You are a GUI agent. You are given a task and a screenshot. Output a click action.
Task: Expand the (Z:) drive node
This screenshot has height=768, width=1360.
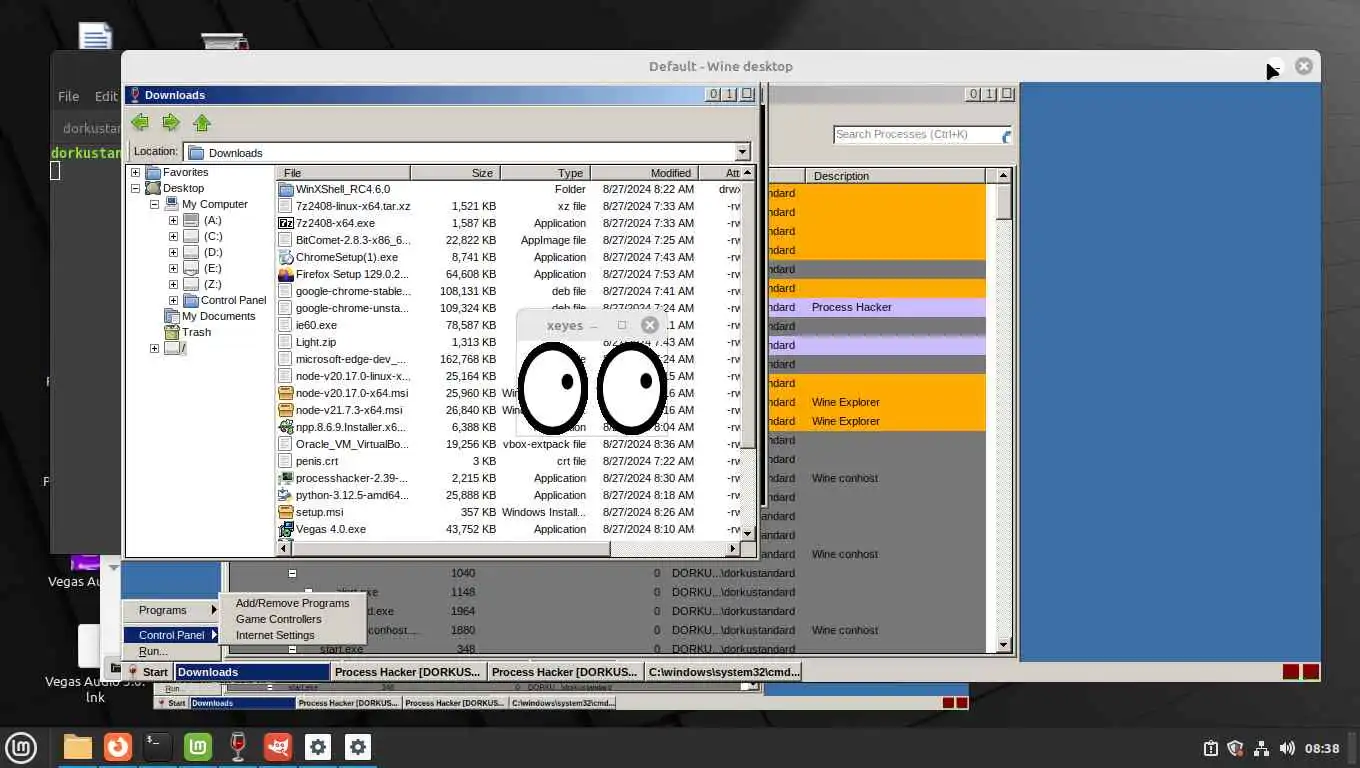(x=173, y=284)
